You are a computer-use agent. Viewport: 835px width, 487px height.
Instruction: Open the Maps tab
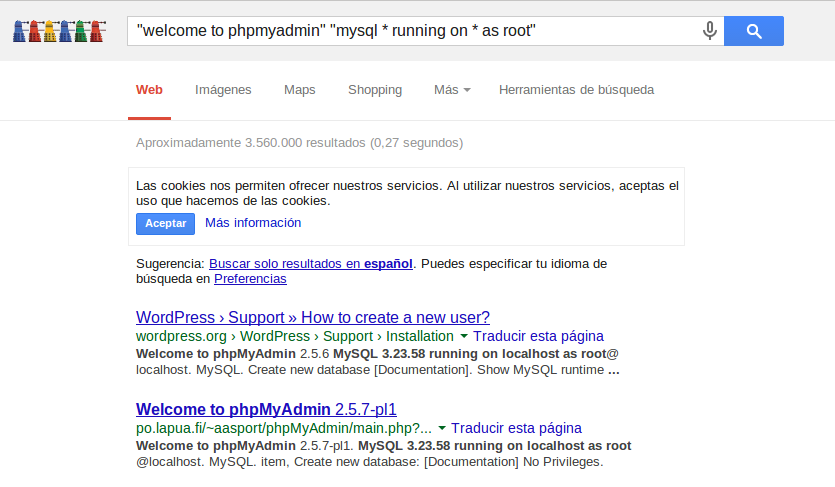299,90
